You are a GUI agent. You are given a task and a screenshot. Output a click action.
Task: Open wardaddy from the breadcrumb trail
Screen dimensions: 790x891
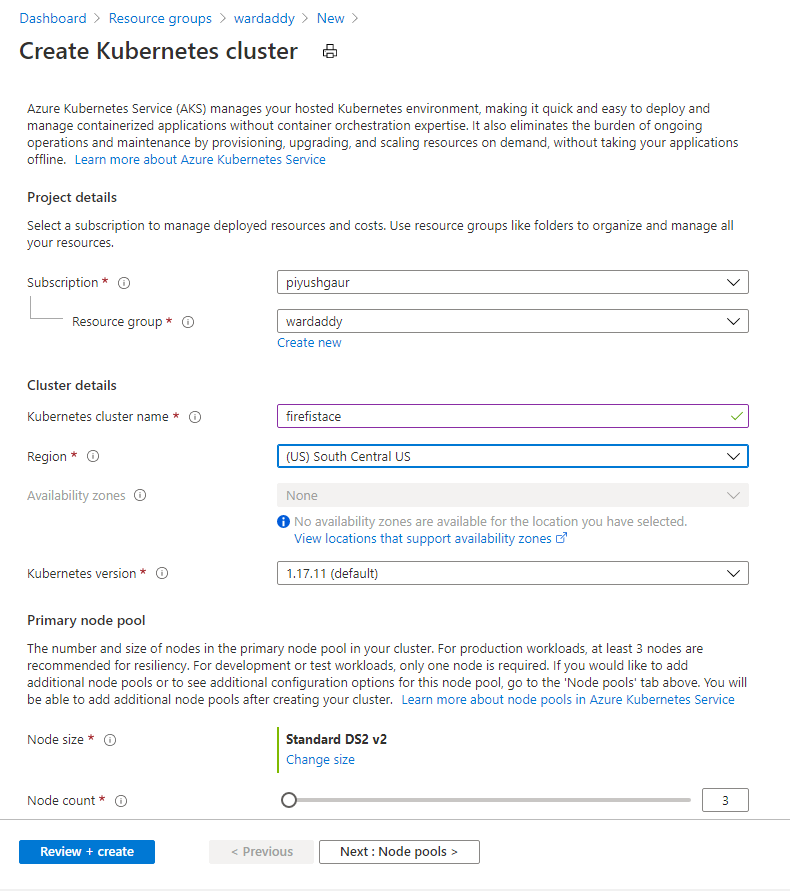click(x=264, y=18)
